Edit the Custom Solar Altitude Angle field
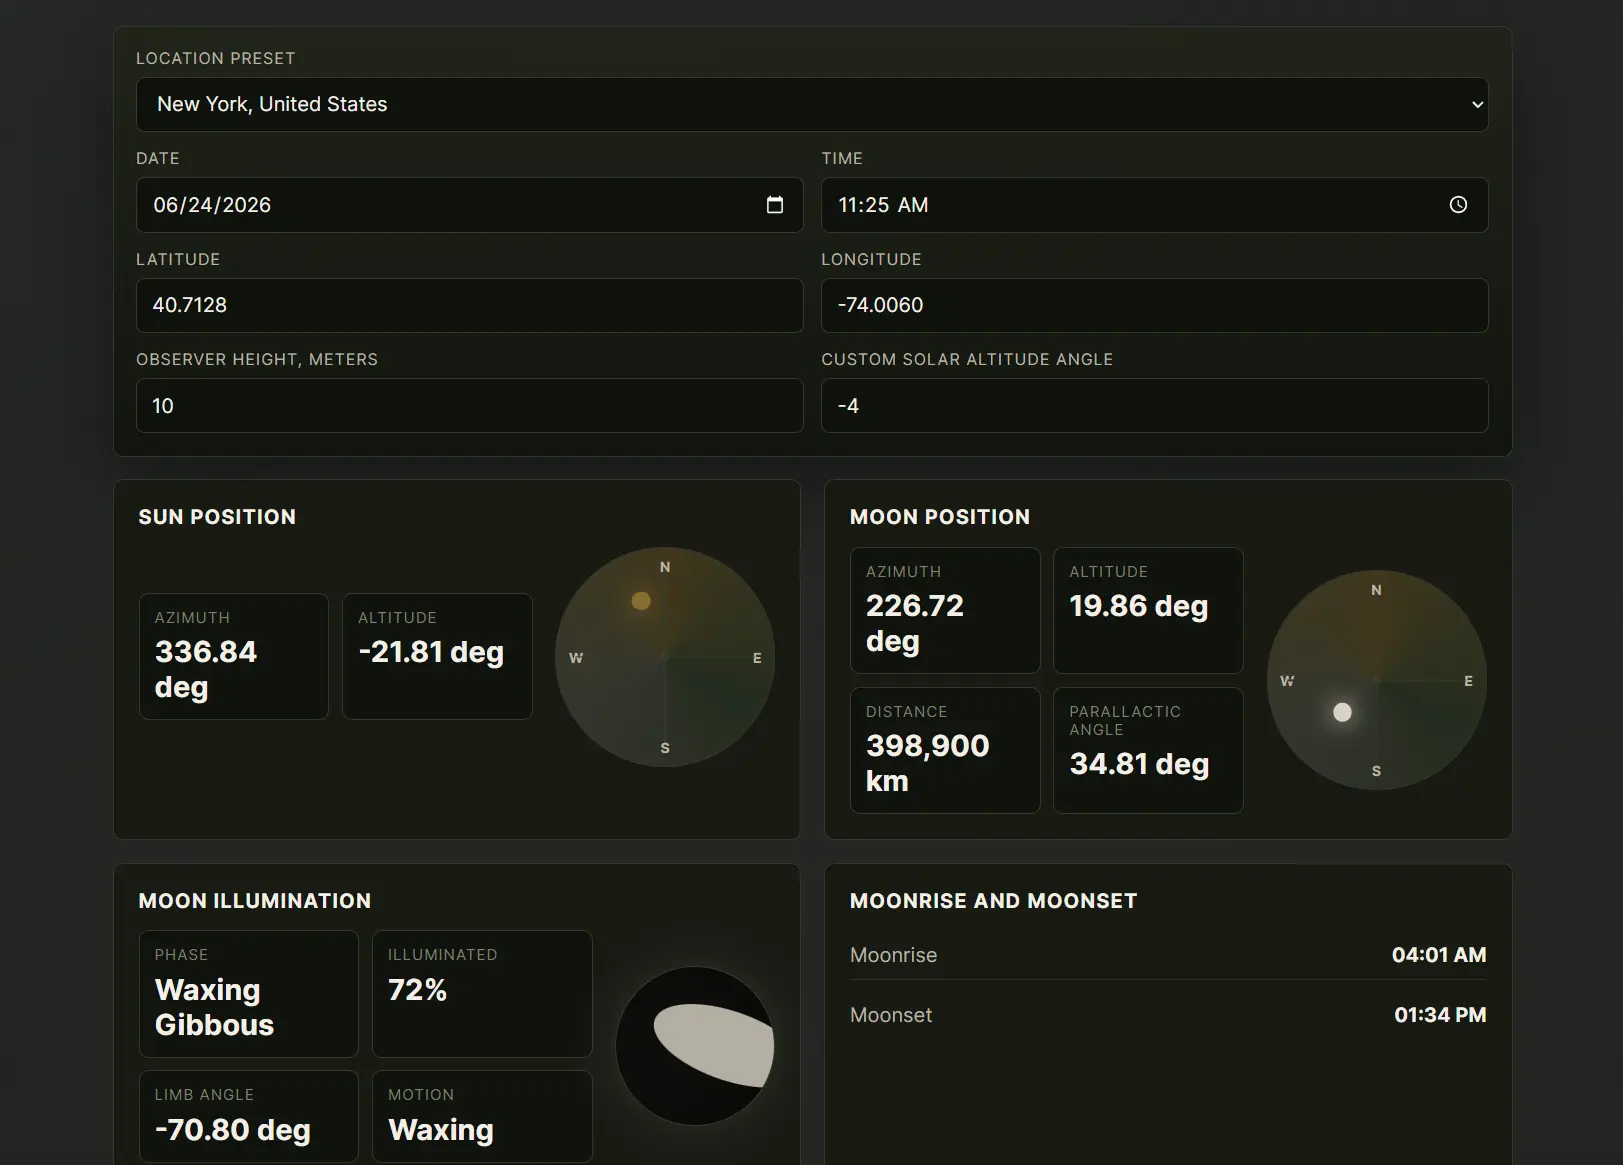The height and width of the screenshot is (1165, 1623). click(x=1154, y=405)
